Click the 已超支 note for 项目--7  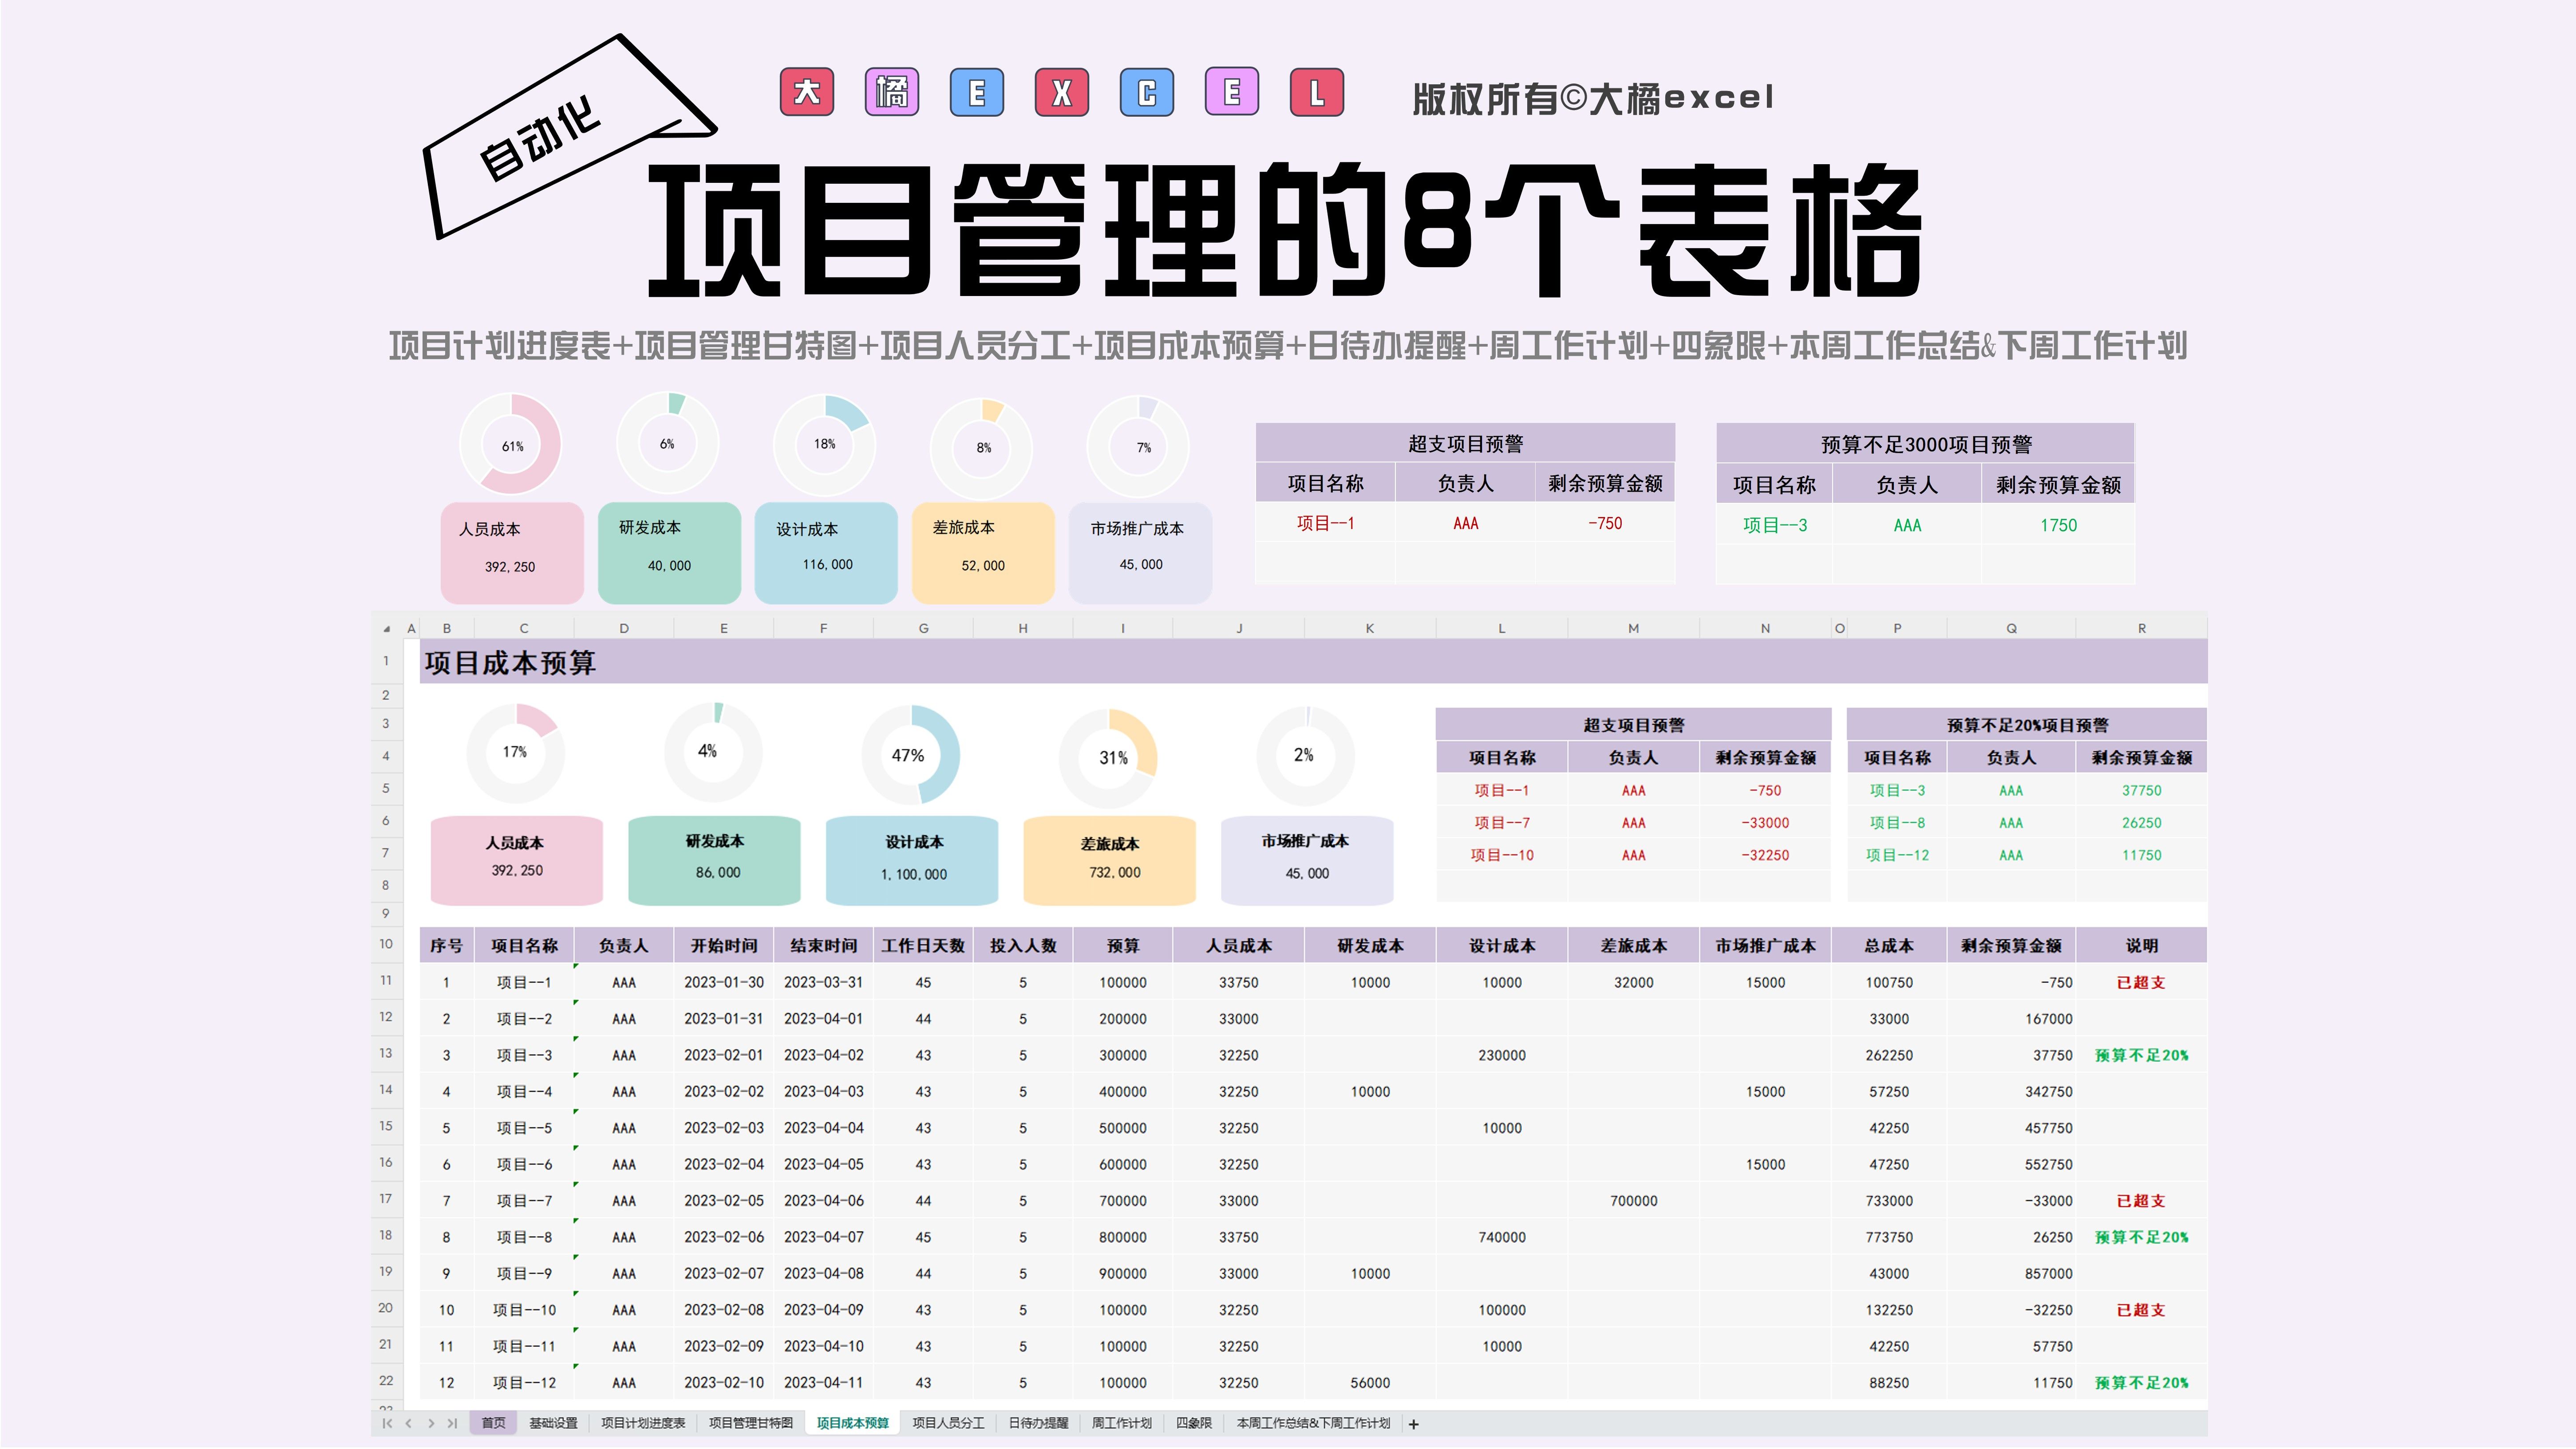[2141, 1200]
